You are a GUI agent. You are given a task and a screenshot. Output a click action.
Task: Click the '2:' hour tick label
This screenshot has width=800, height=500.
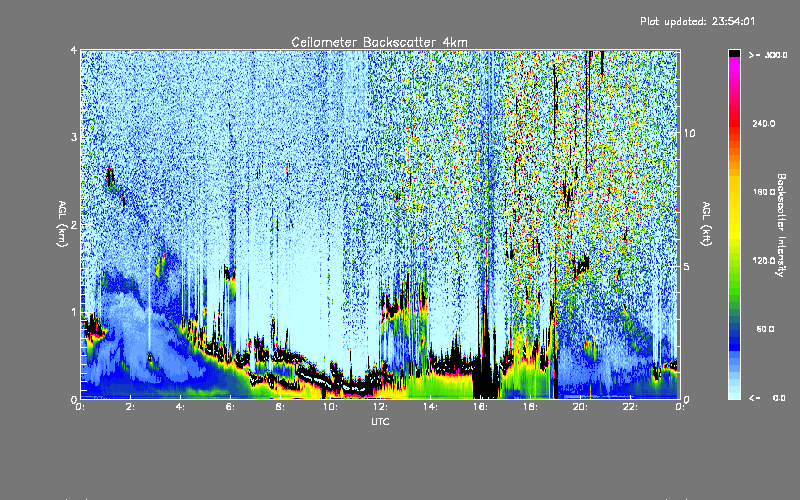point(130,407)
